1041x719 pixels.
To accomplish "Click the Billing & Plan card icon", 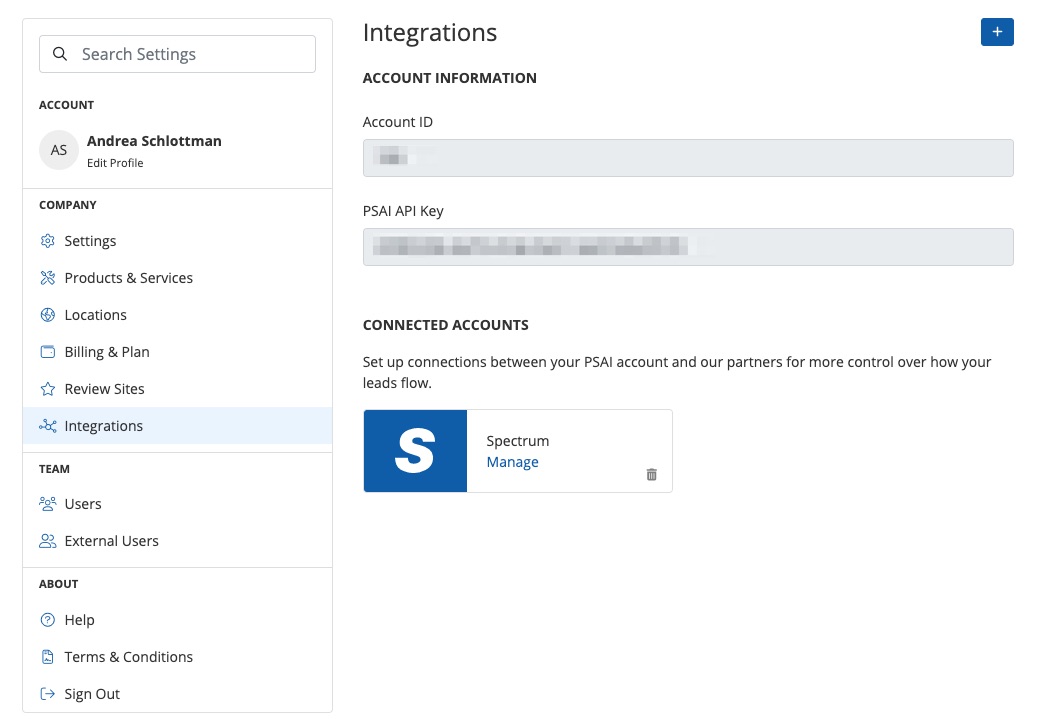I will 47,352.
